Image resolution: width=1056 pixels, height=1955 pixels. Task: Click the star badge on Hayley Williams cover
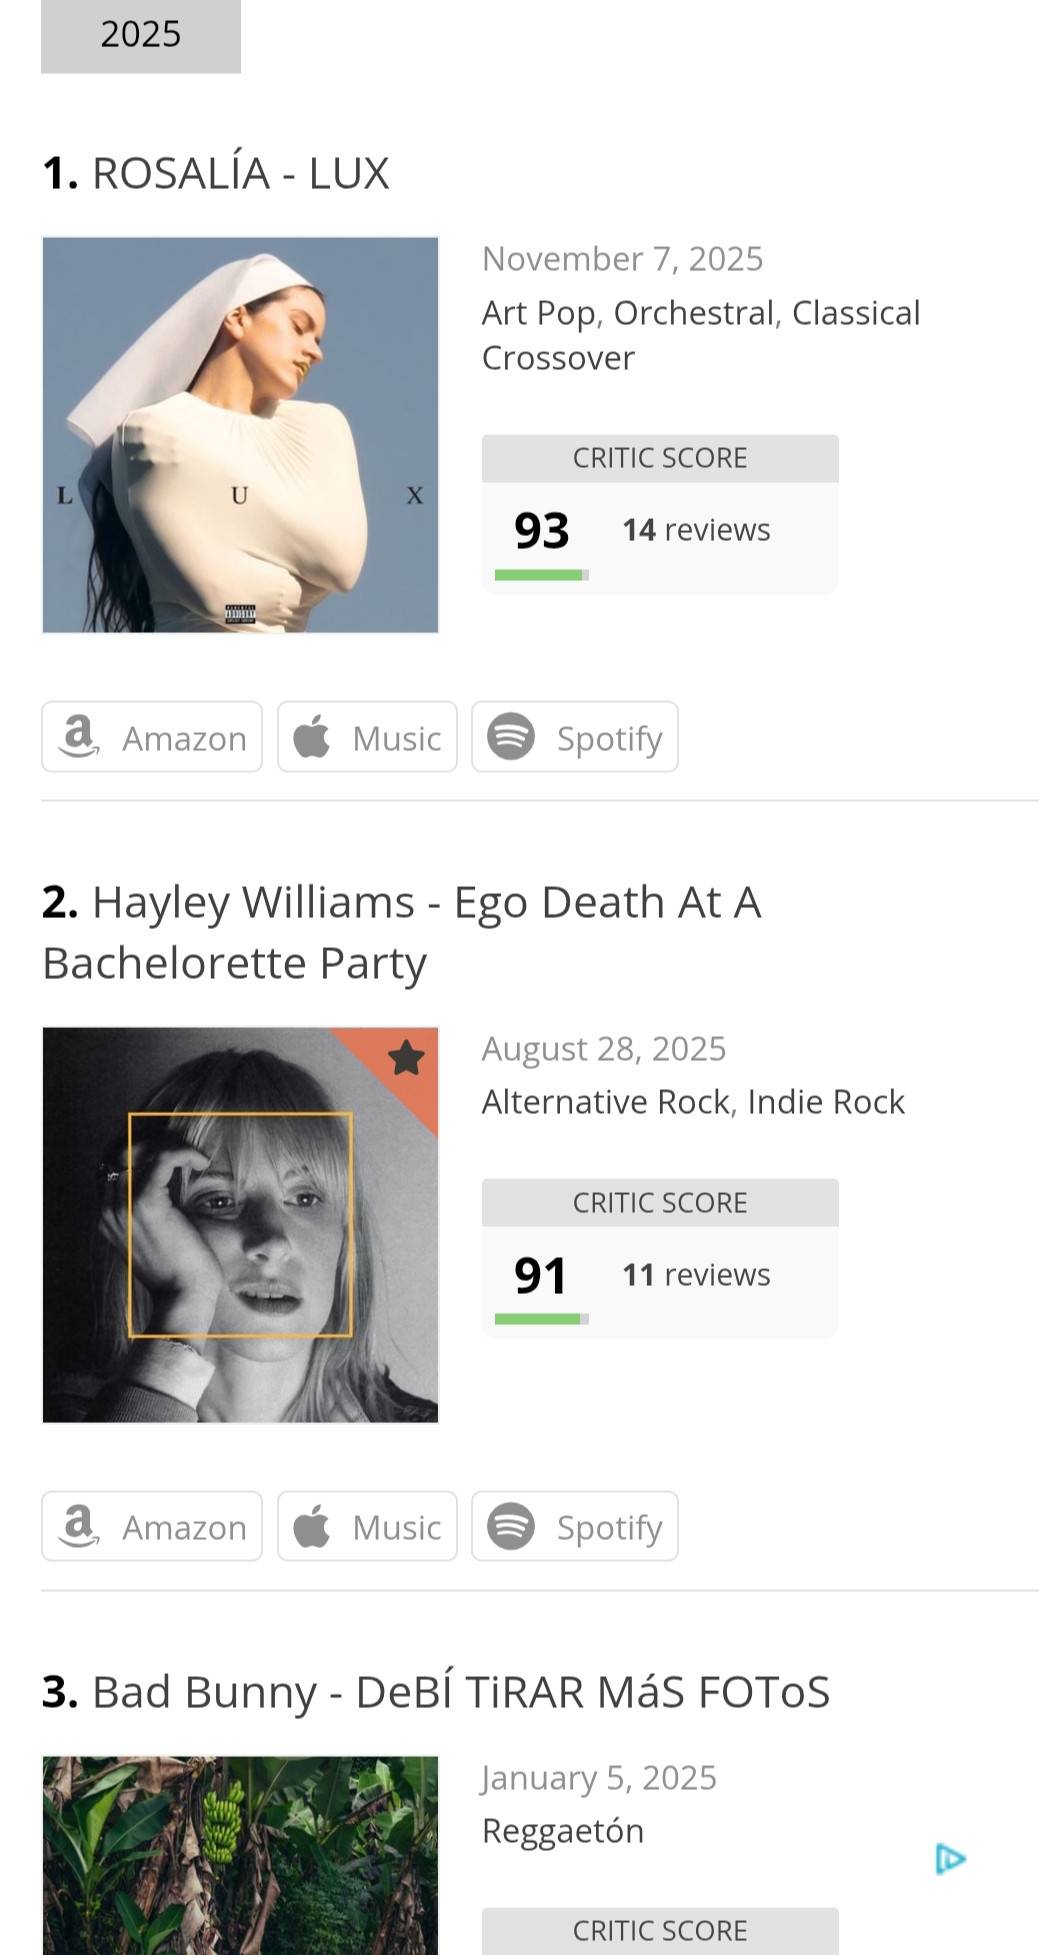[x=406, y=1057]
